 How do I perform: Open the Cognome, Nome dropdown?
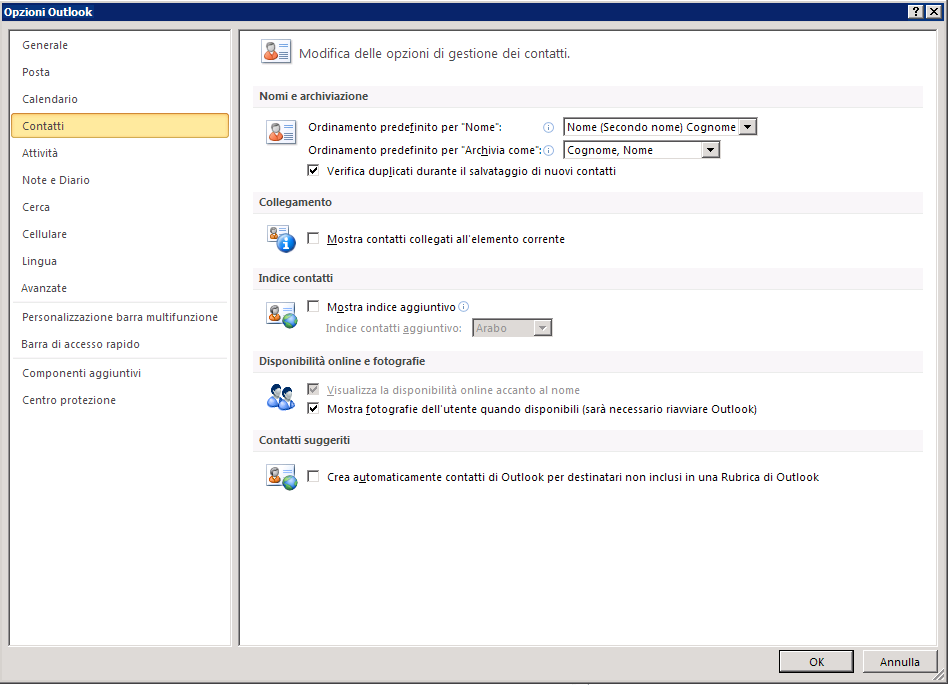pyautogui.click(x=710, y=150)
